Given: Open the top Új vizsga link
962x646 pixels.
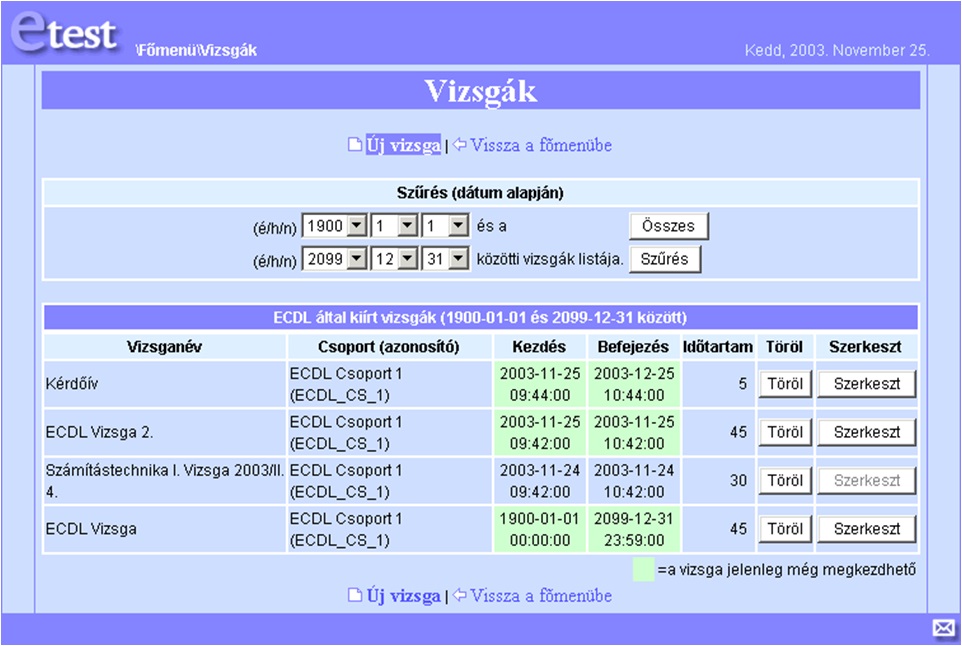Looking at the screenshot, I should [403, 145].
